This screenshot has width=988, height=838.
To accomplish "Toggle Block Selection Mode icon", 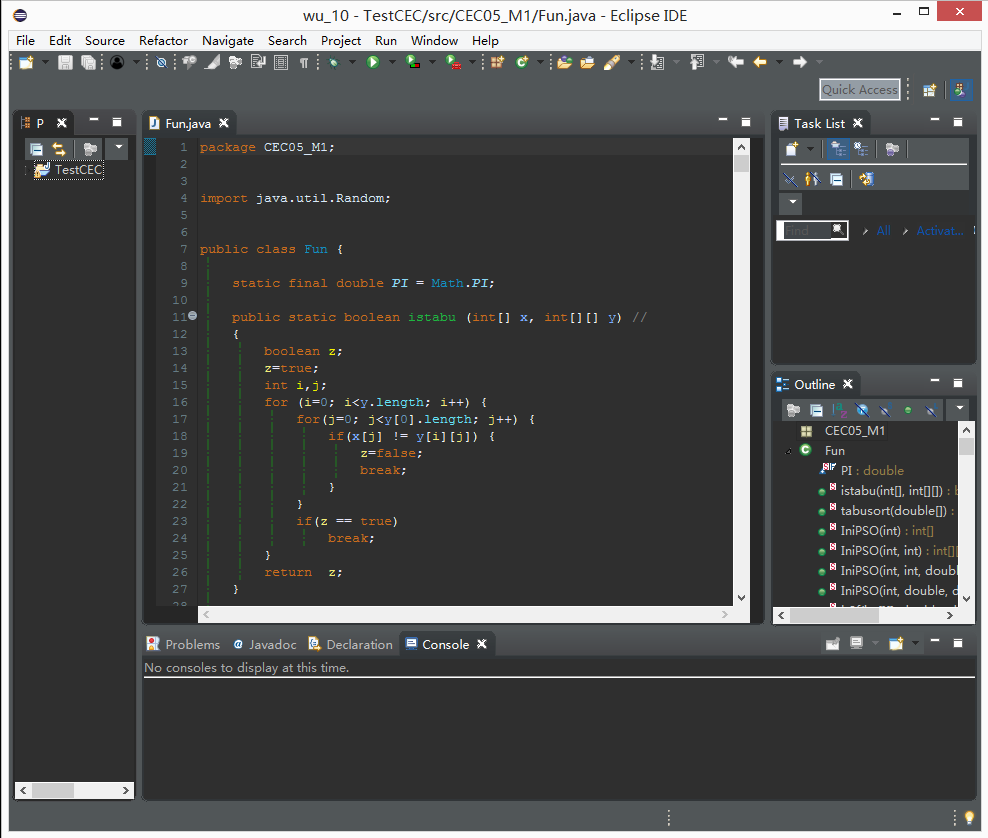I will [x=281, y=62].
